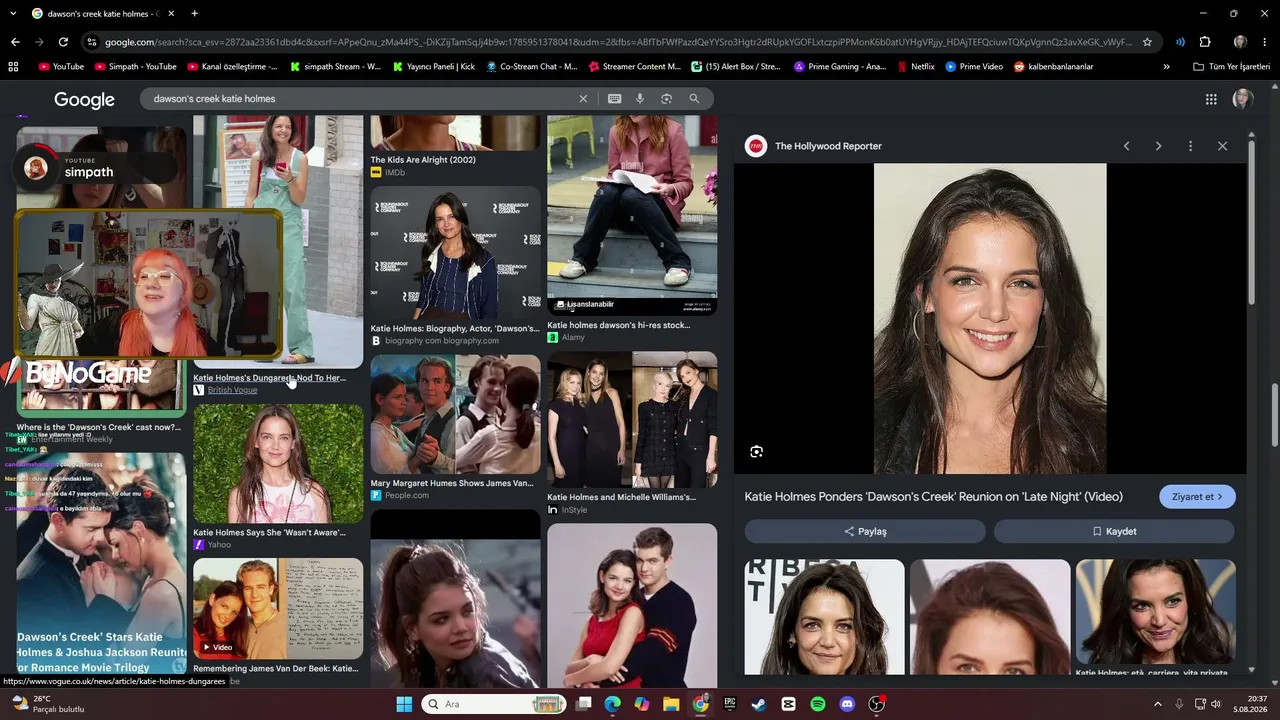This screenshot has height=720, width=1280.
Task: Open the Chrome three-dot menu
Action: pyautogui.click(x=1265, y=42)
